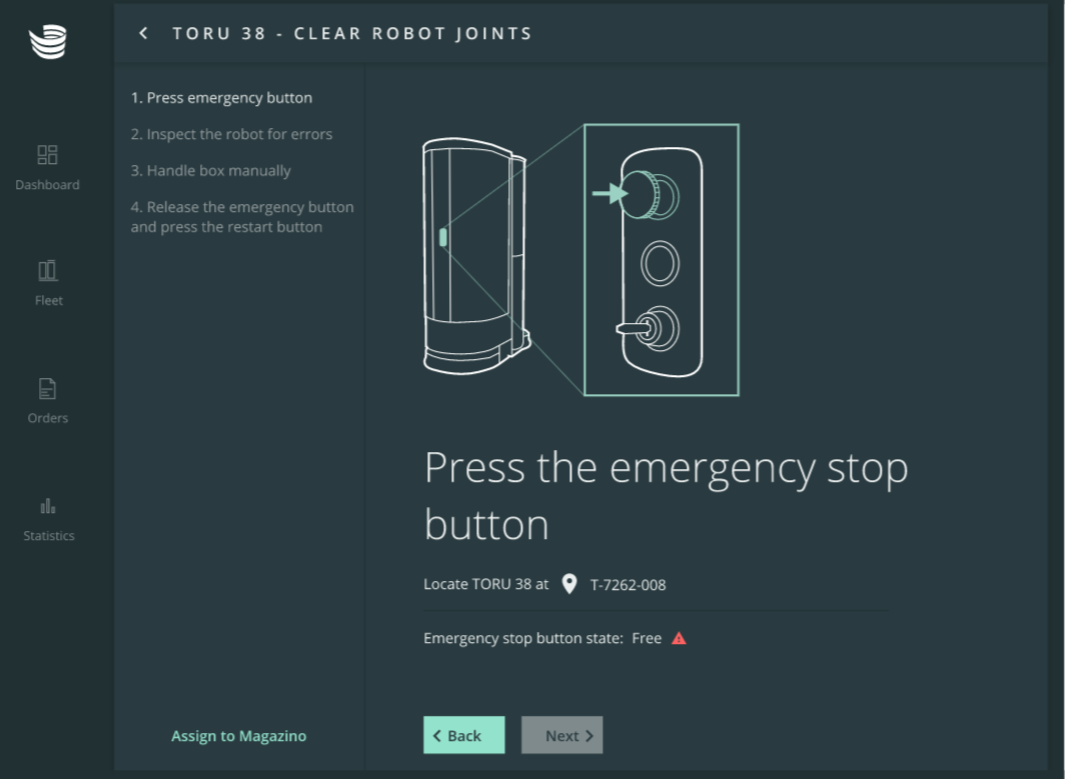Open the Statistics bar chart icon
The width and height of the screenshot is (1065, 779).
tap(48, 506)
